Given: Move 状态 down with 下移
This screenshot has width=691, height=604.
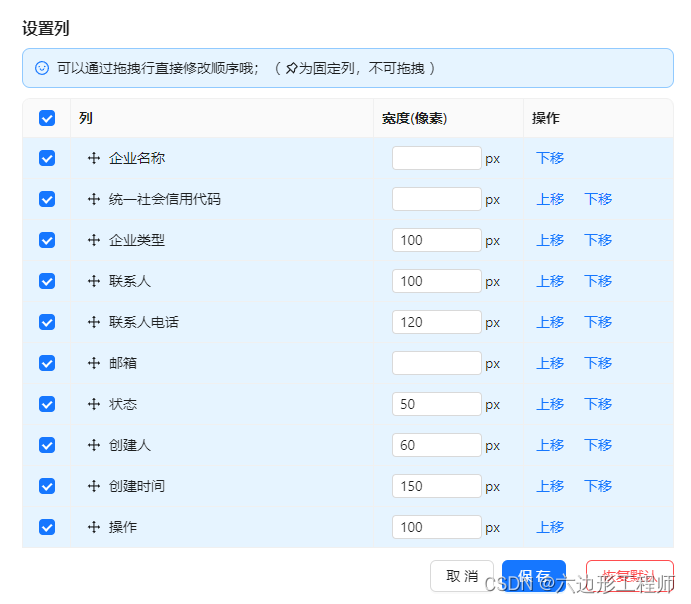Looking at the screenshot, I should (x=598, y=404).
